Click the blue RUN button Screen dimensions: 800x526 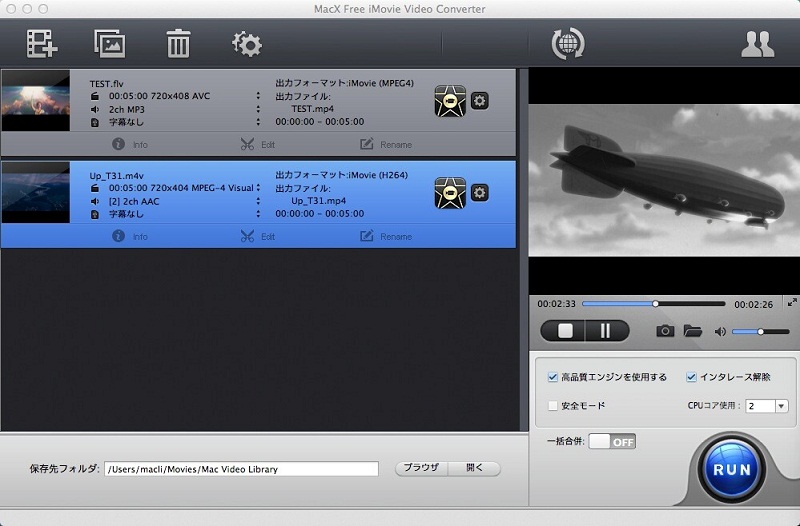(732, 469)
